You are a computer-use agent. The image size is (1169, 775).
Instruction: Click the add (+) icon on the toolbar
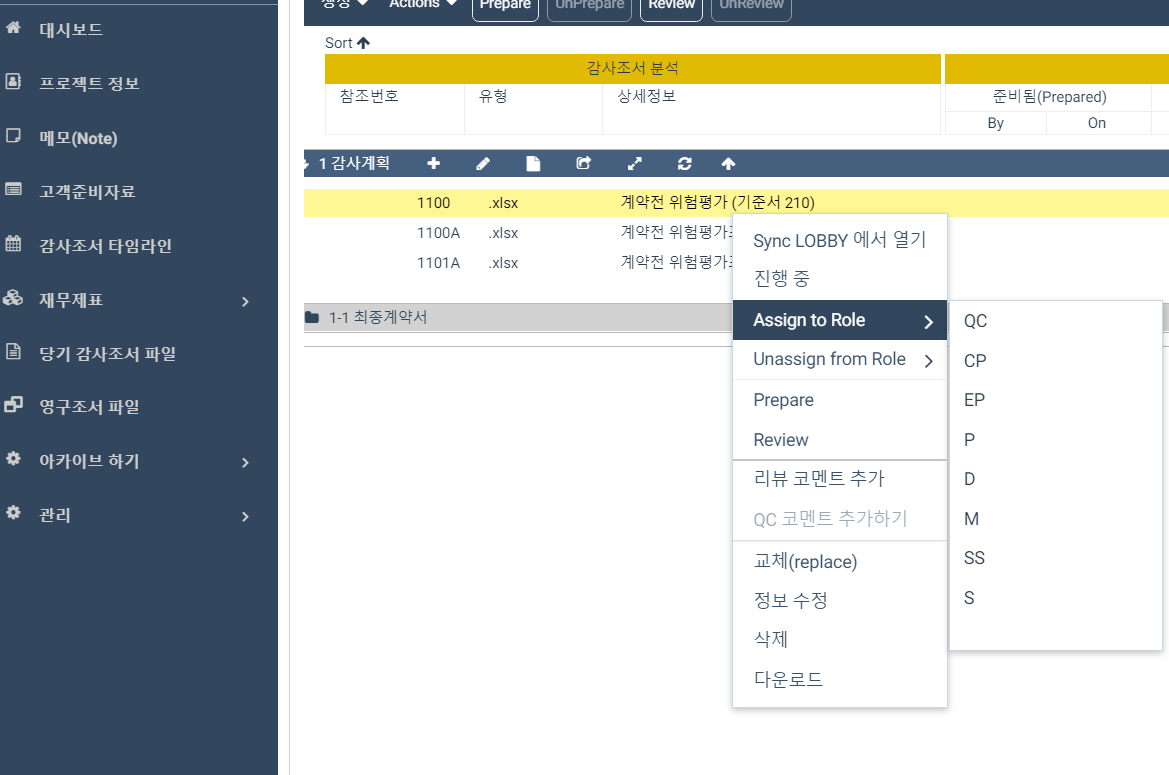tap(433, 162)
